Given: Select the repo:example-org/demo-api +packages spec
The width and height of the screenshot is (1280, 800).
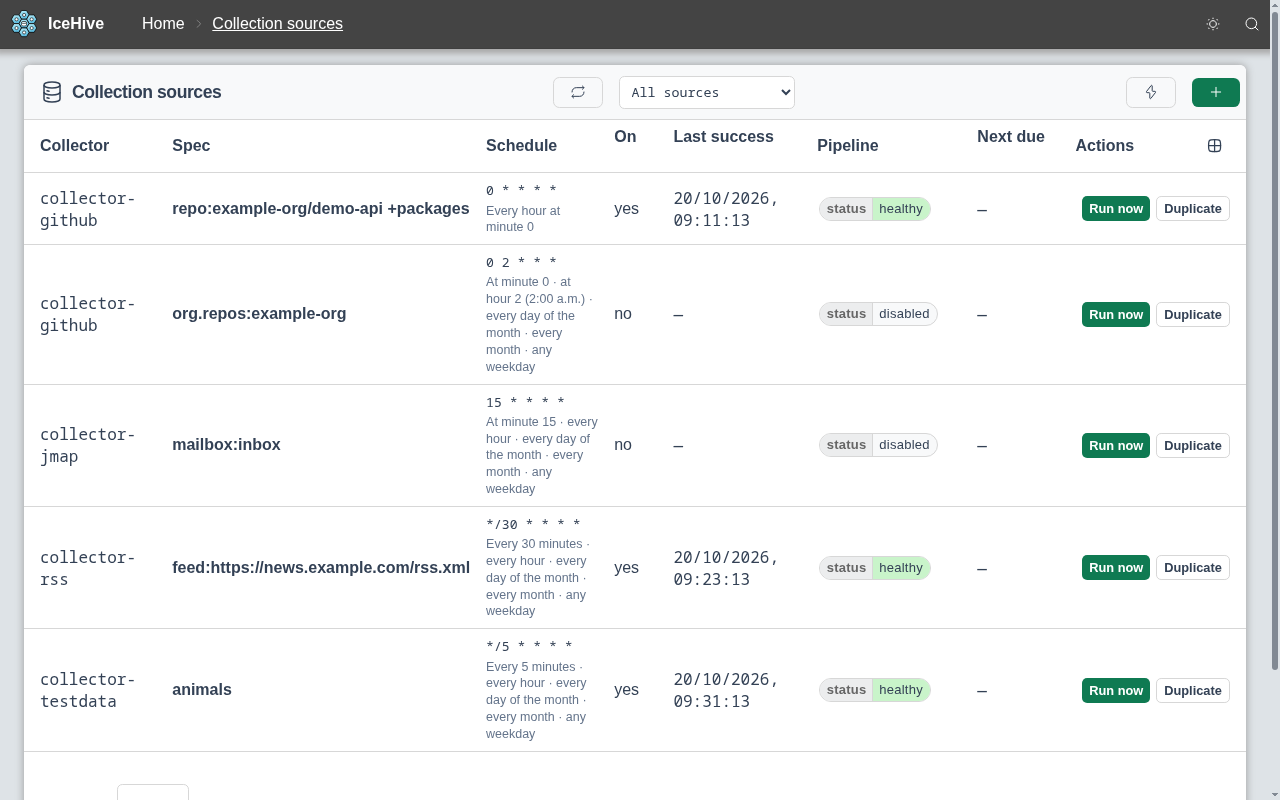Looking at the screenshot, I should pyautogui.click(x=321, y=209).
